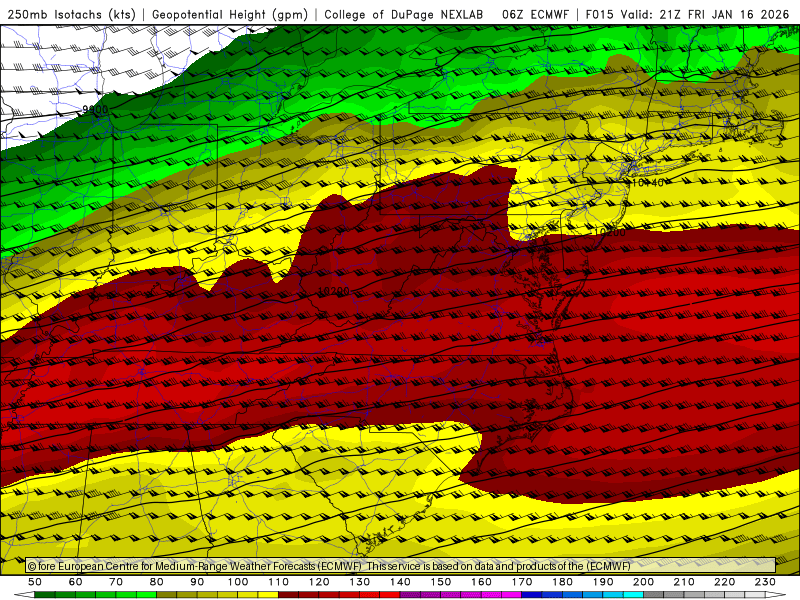The height and width of the screenshot is (600, 800).
Task: Click the 10140 height contour label
Action: [x=648, y=182]
